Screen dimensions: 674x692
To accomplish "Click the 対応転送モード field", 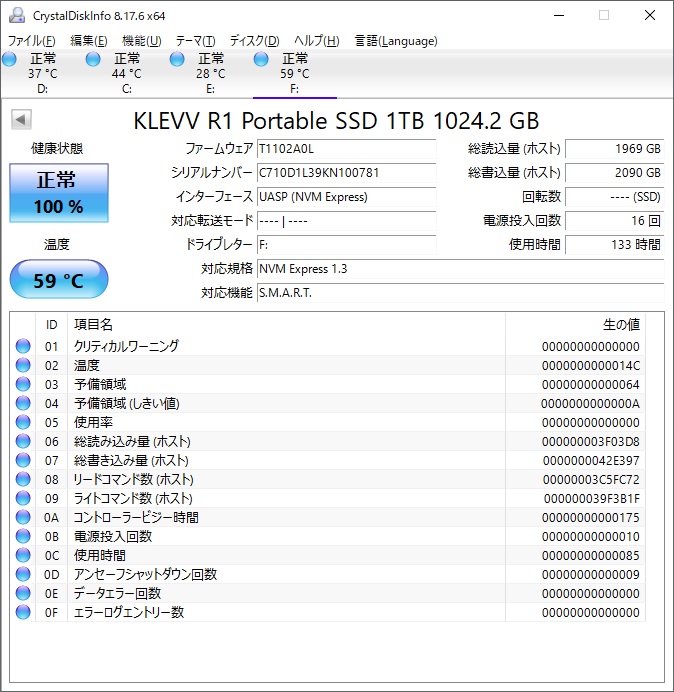I will pyautogui.click(x=346, y=221).
